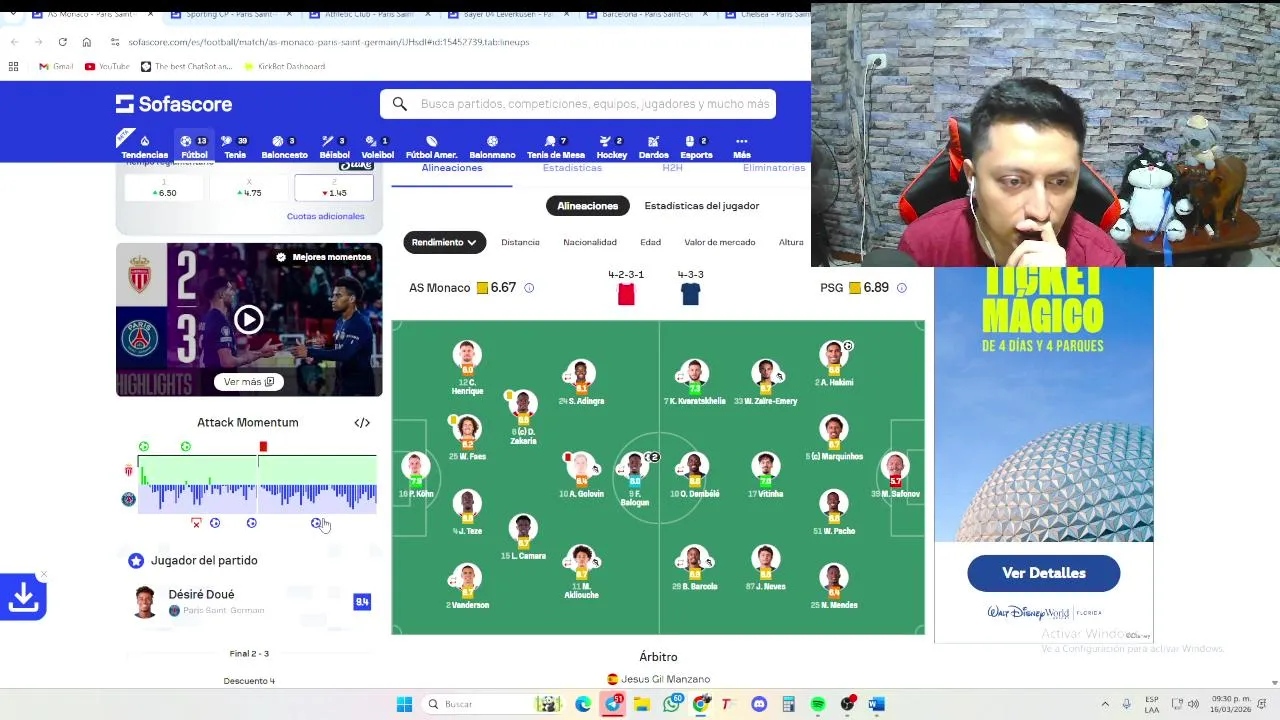Select Valor de mercado filter
Screen dimensions: 1280x720
(x=720, y=242)
